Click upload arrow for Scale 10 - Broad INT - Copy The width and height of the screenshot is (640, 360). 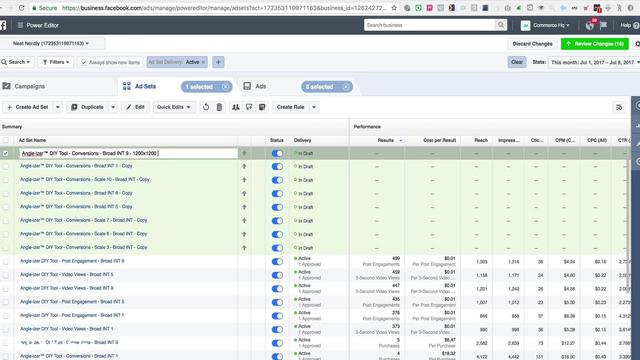[244, 180]
